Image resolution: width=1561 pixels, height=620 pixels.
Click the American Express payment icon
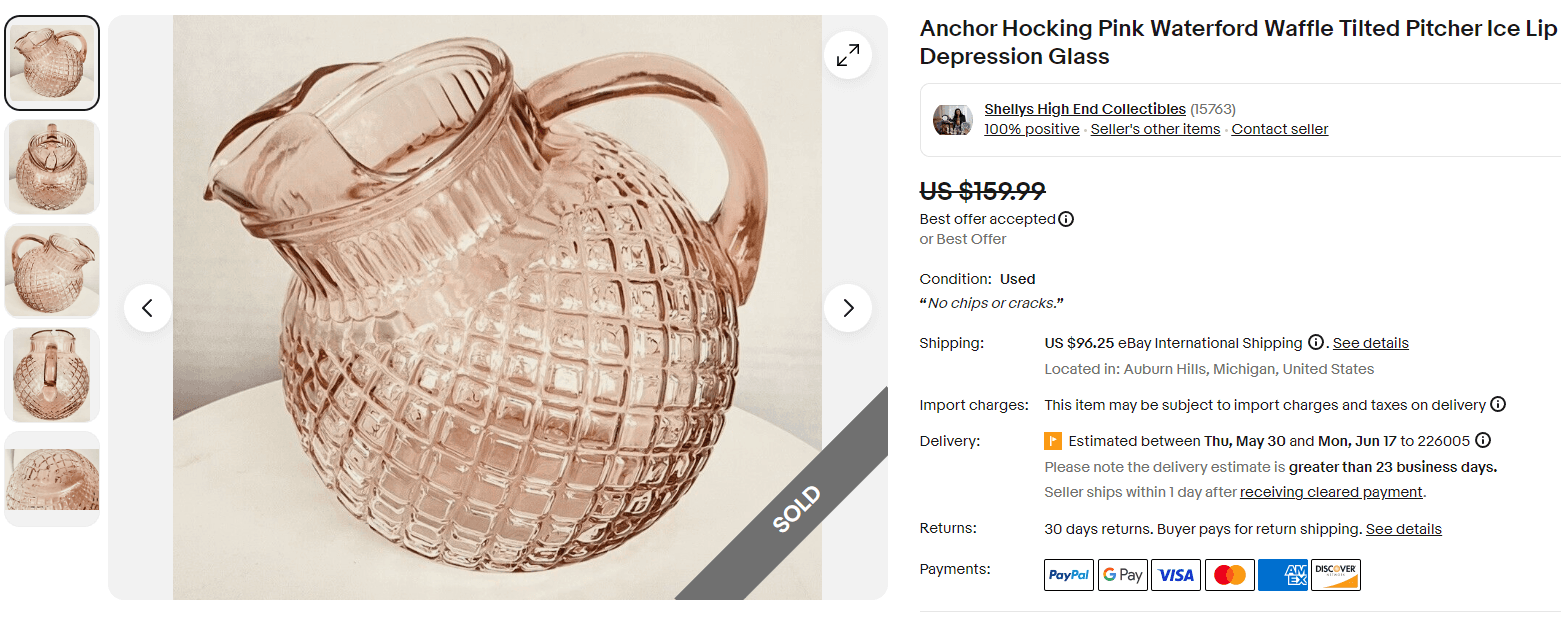pos(1283,574)
